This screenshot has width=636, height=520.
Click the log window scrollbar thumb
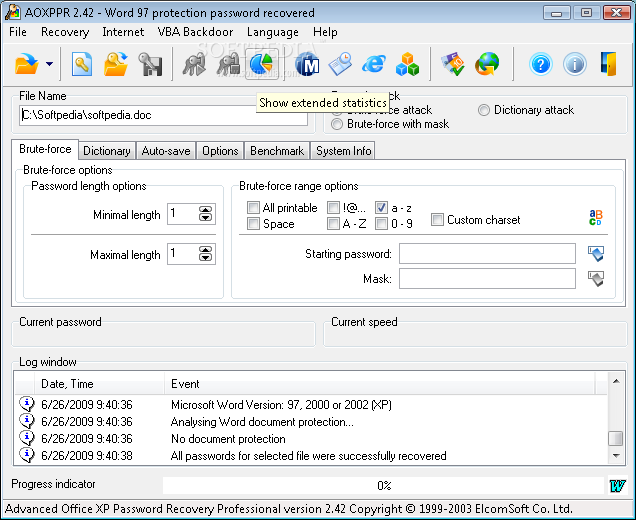click(616, 438)
